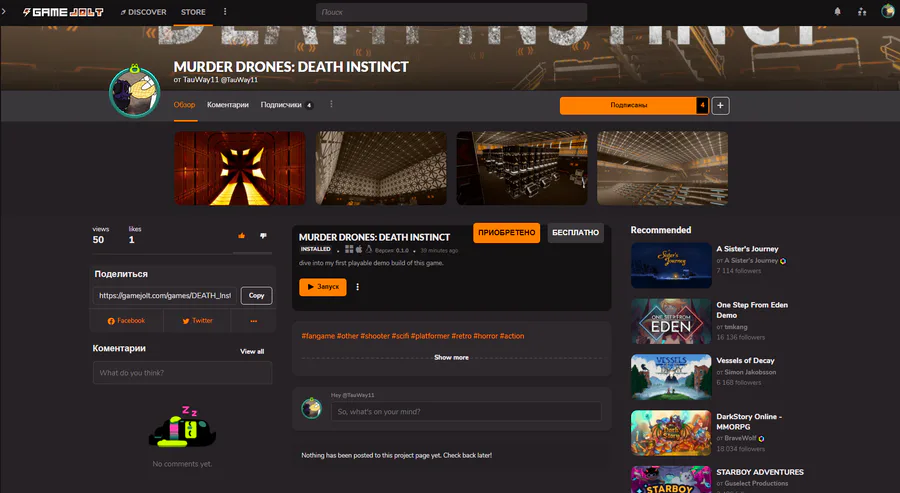
Task: Open the #other tag
Action: click(x=348, y=336)
